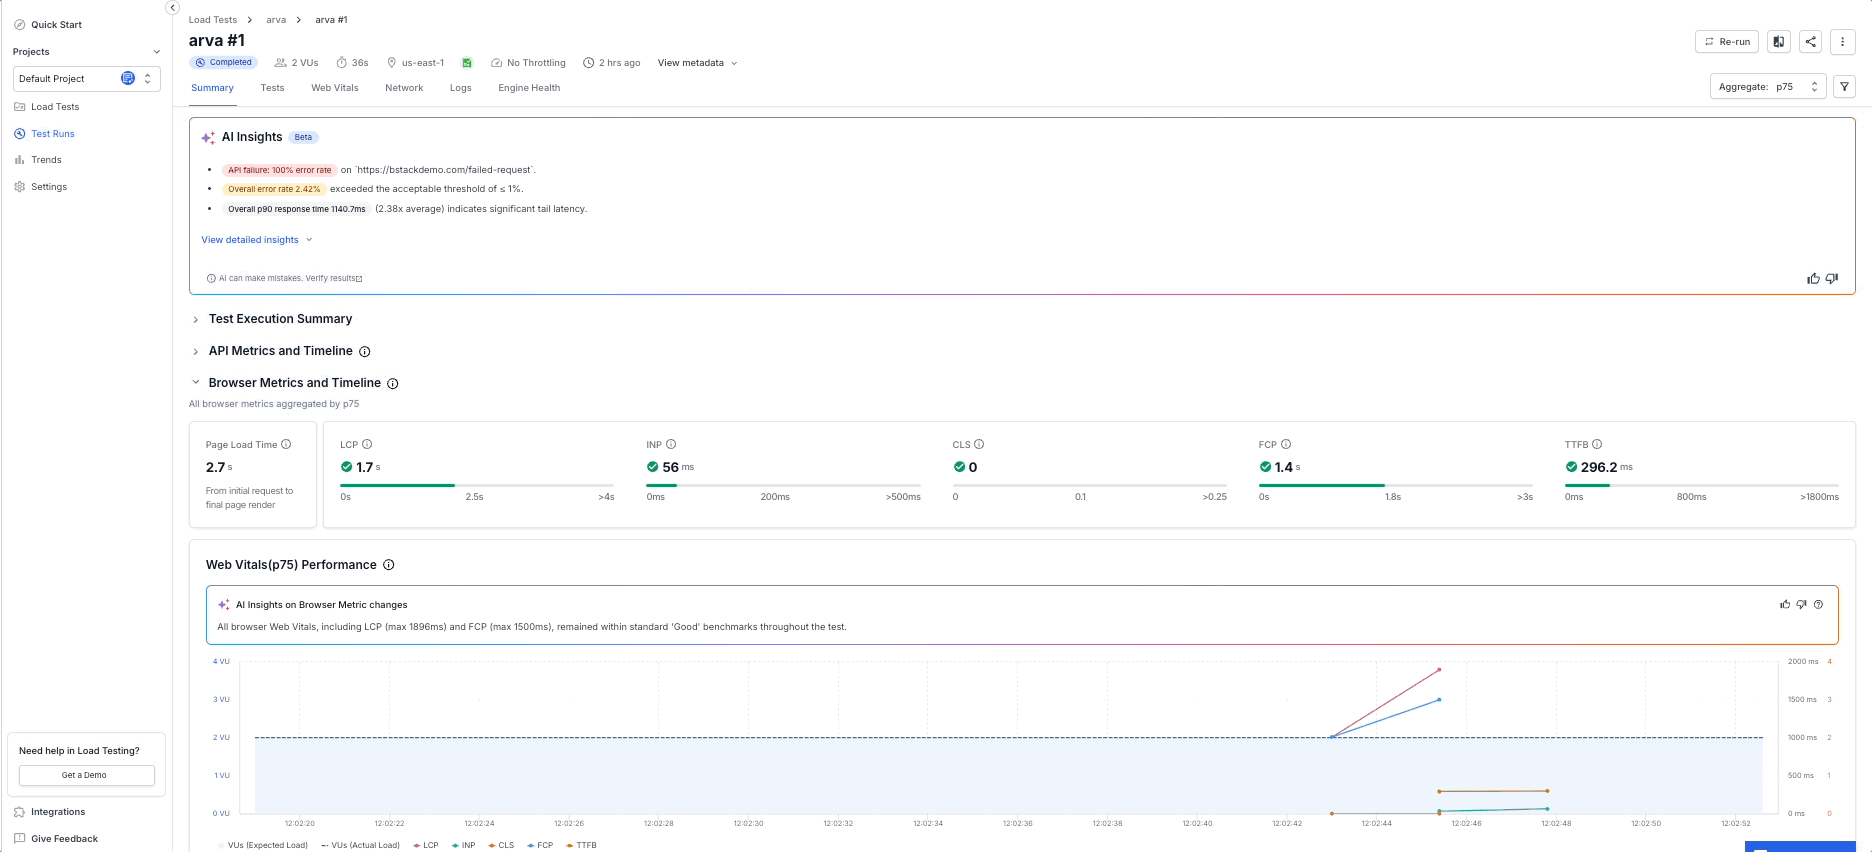Click the info icon next to CLS
The image size is (1872, 852).
979,444
